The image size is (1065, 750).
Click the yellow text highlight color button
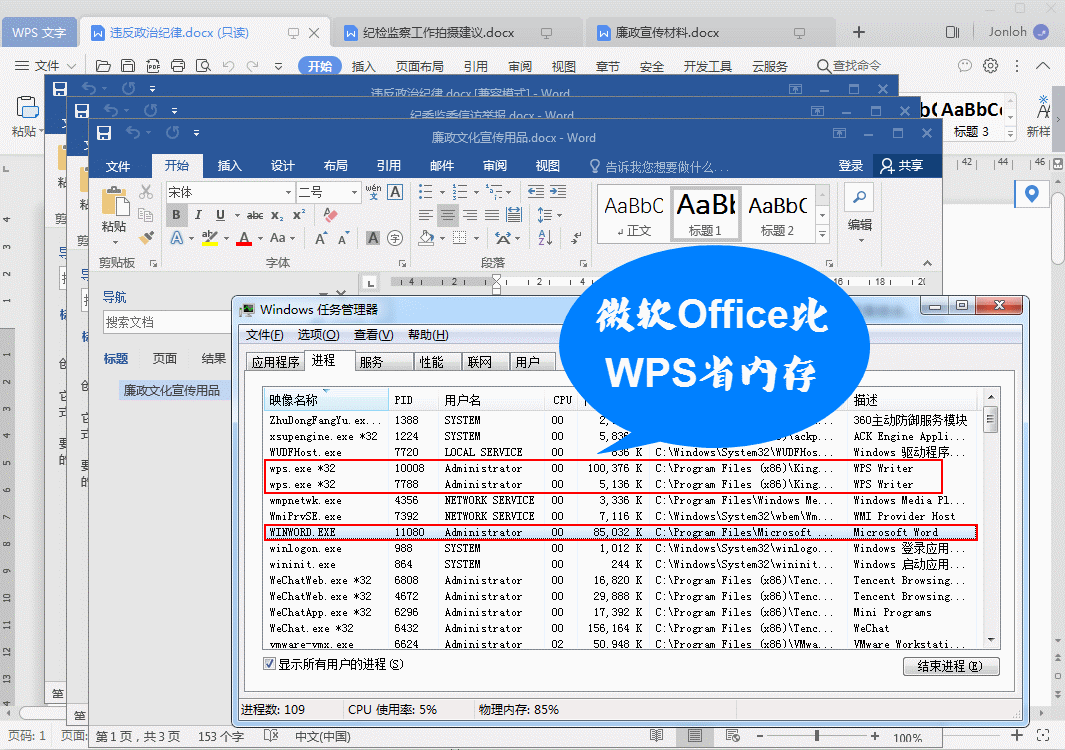pyautogui.click(x=210, y=238)
